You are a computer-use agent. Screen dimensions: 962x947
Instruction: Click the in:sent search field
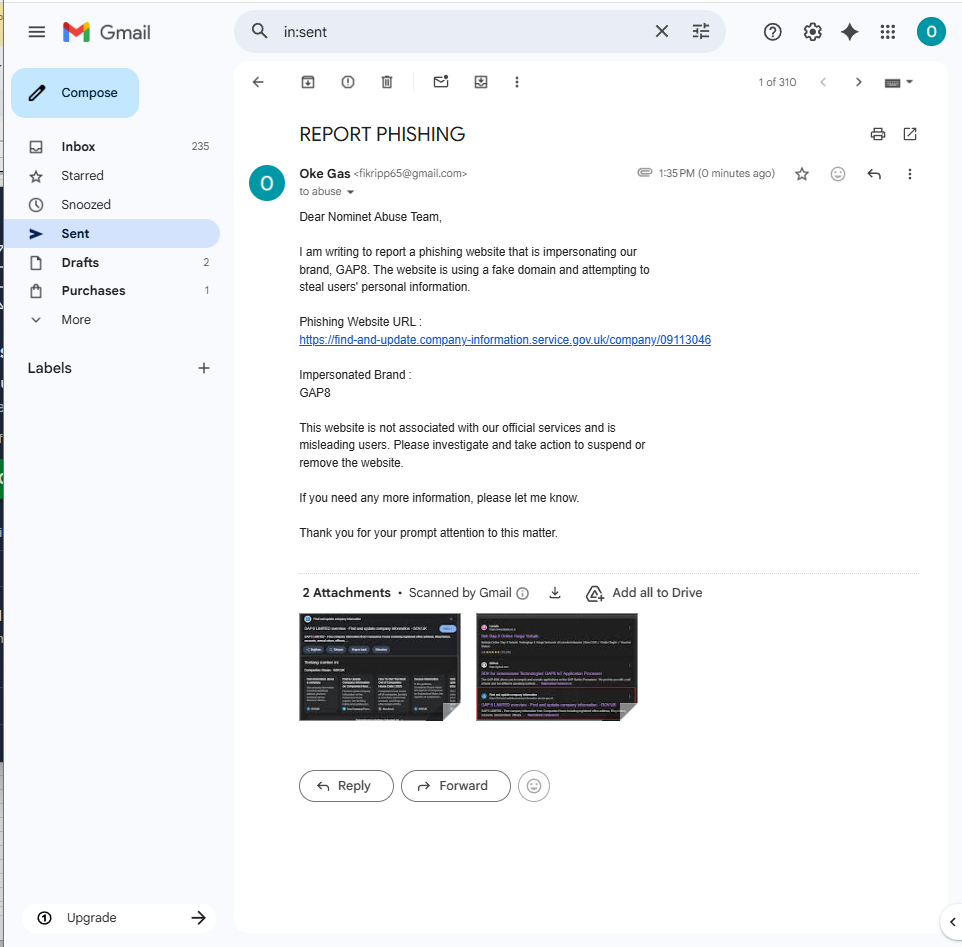(460, 31)
